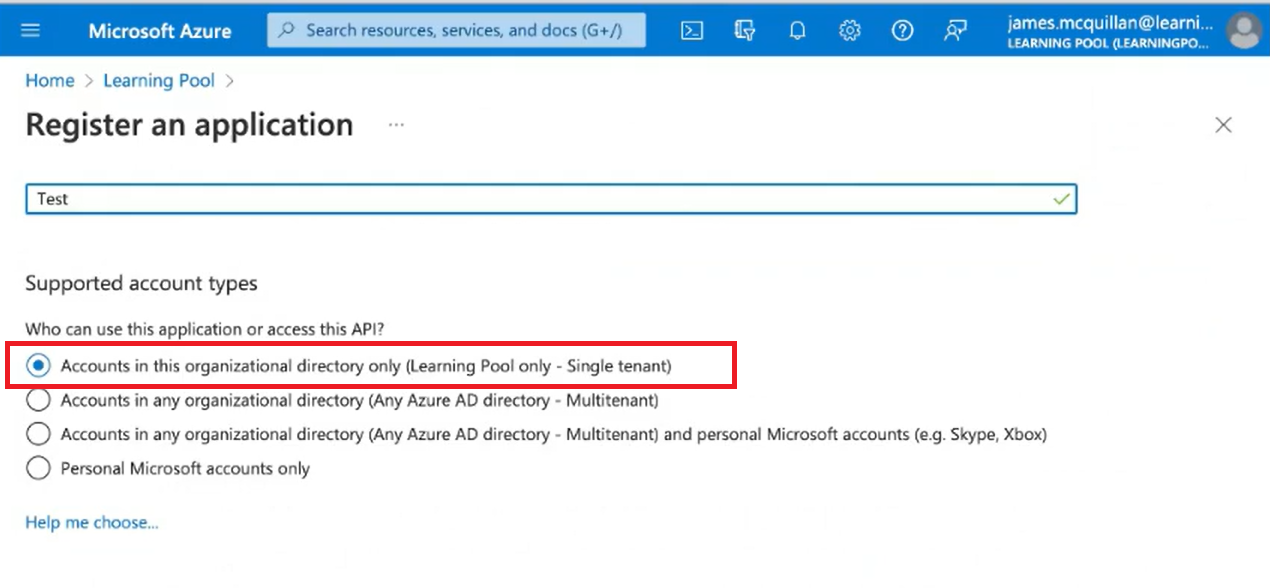Open portal settings gear icon
Image resolution: width=1270 pixels, height=588 pixels.
[850, 30]
